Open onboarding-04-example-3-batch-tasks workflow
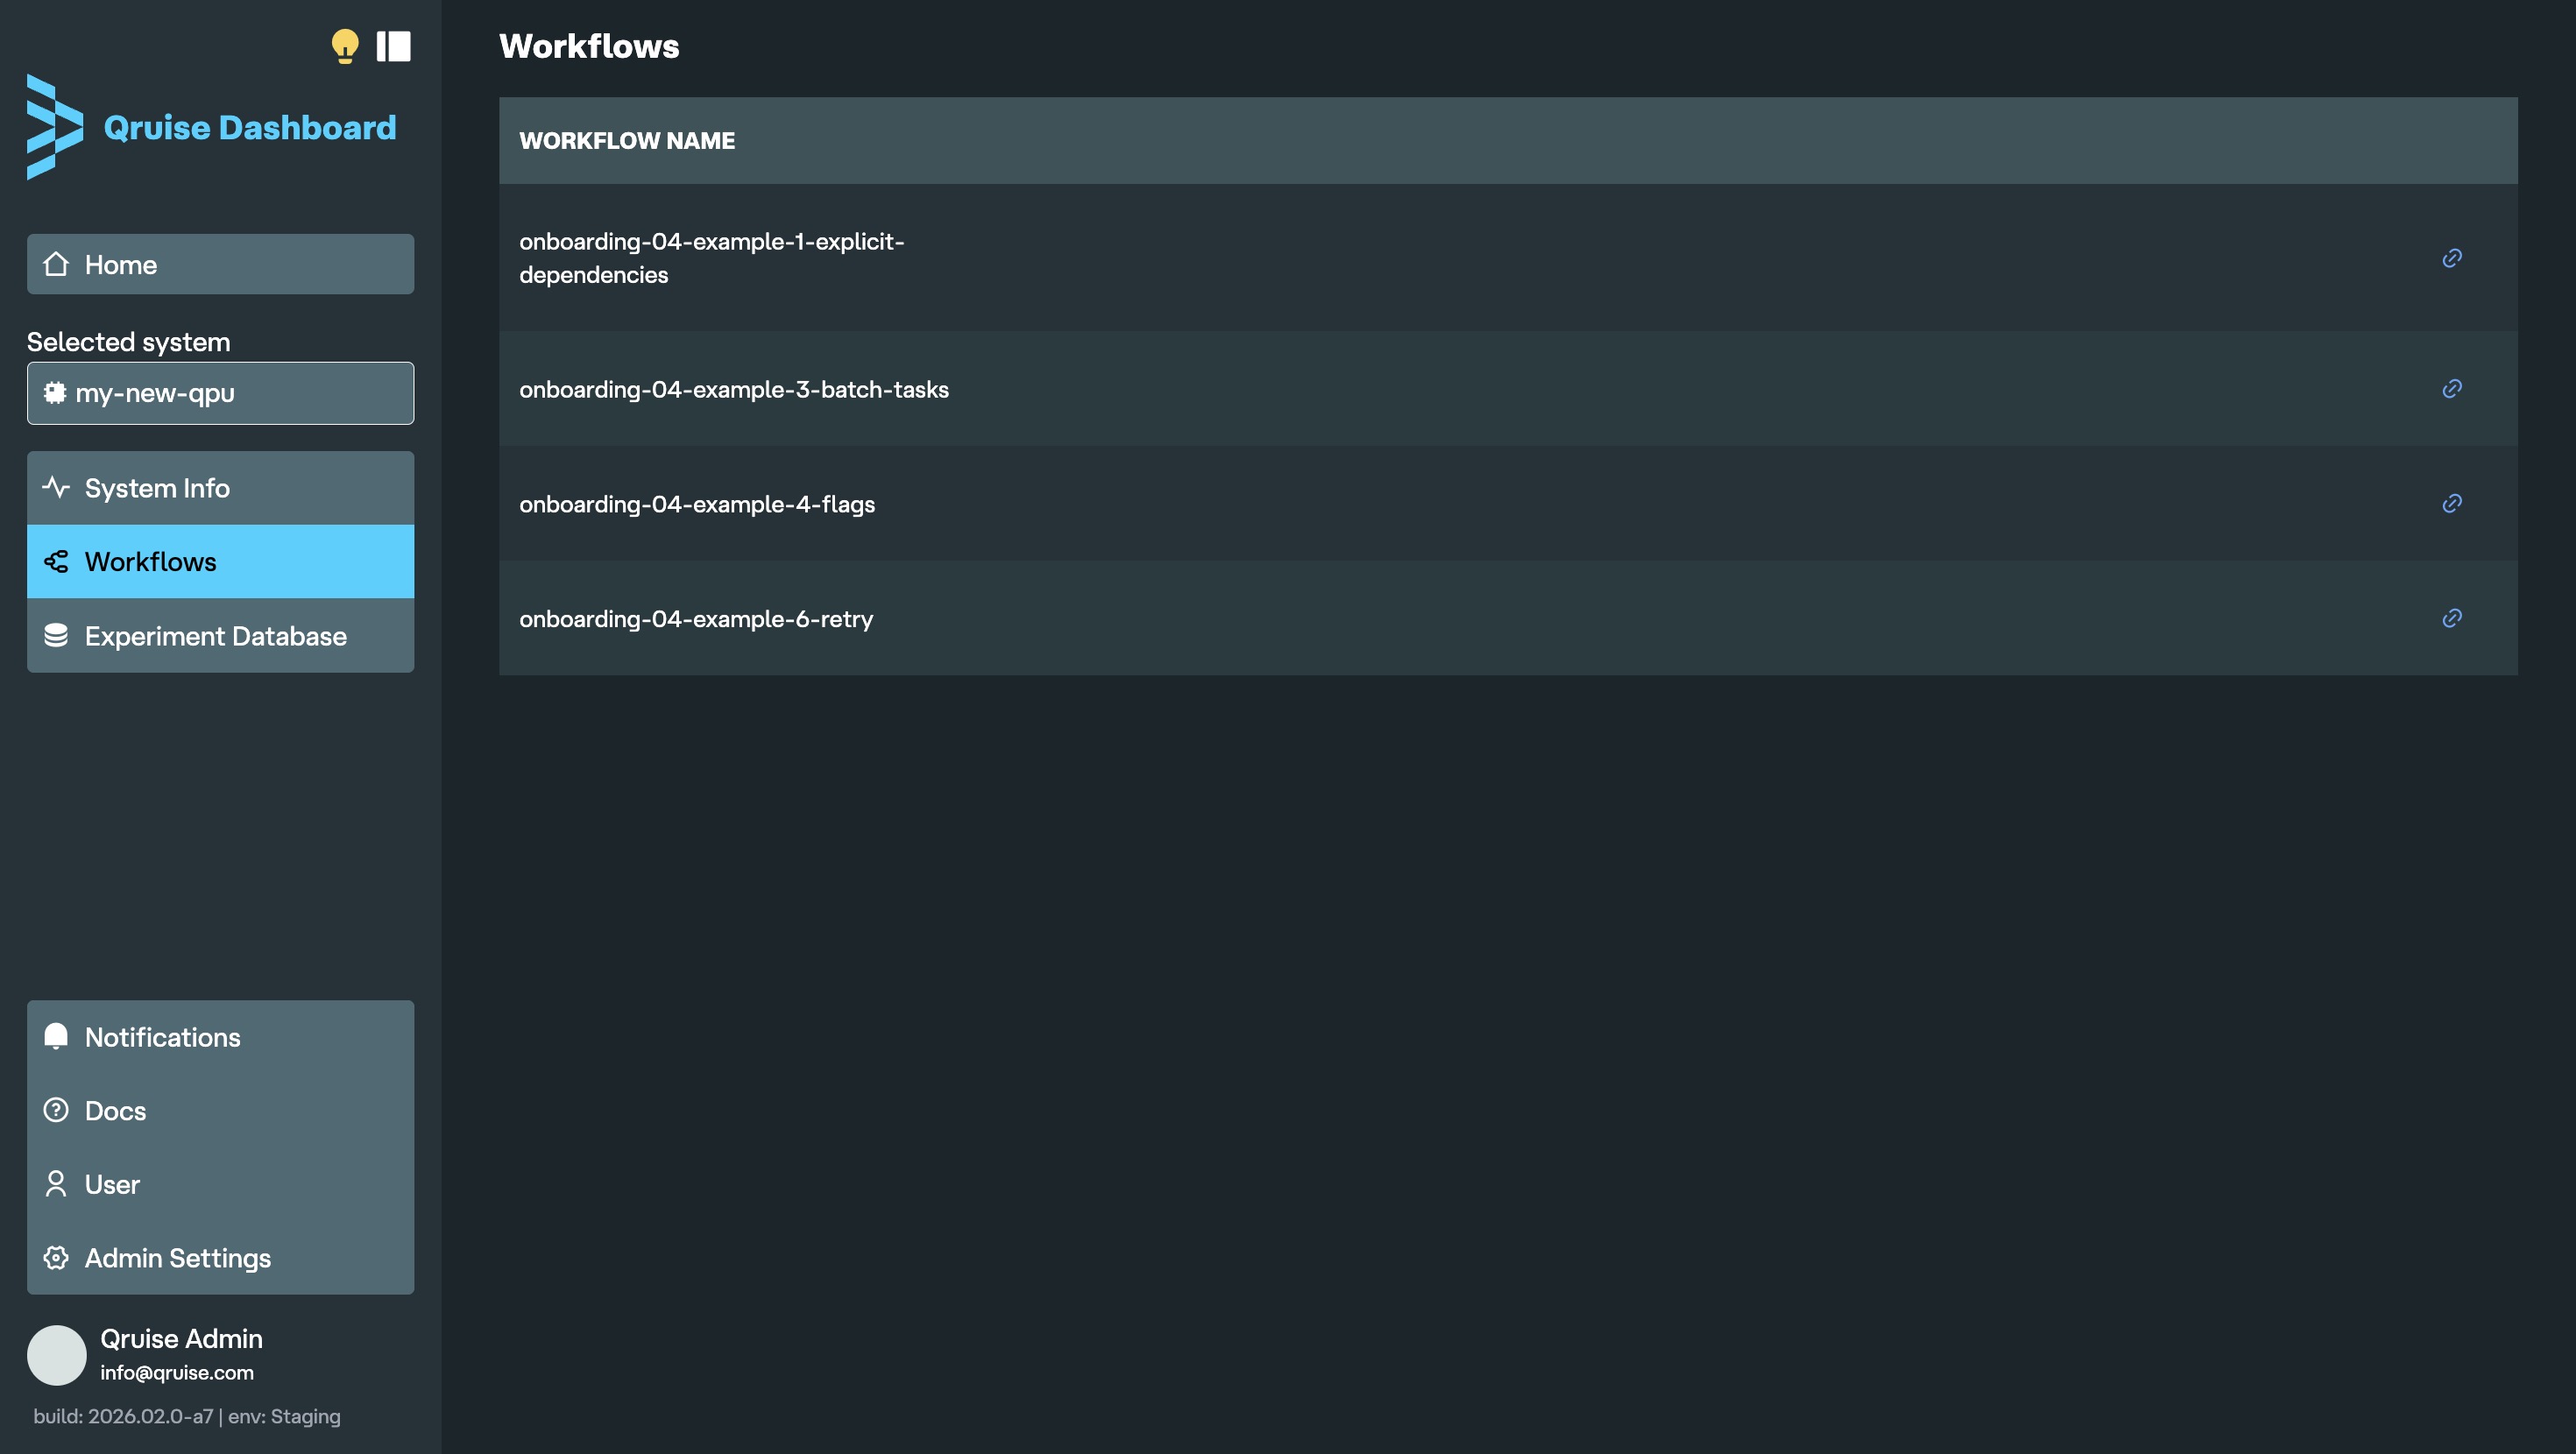Image resolution: width=2576 pixels, height=1454 pixels. [x=734, y=390]
